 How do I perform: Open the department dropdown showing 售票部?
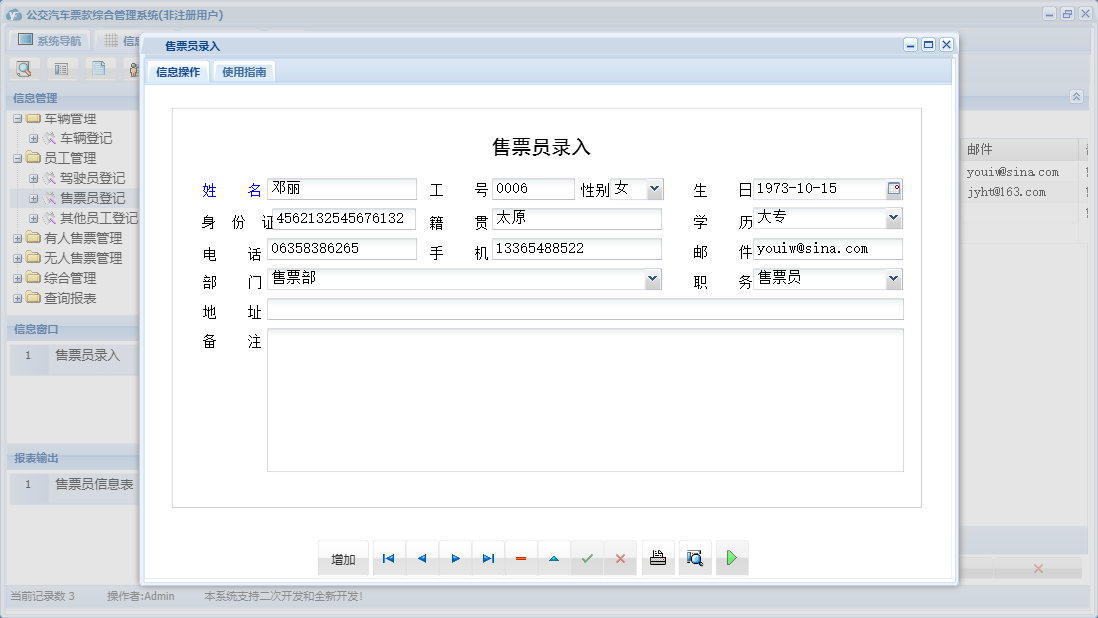tap(653, 279)
